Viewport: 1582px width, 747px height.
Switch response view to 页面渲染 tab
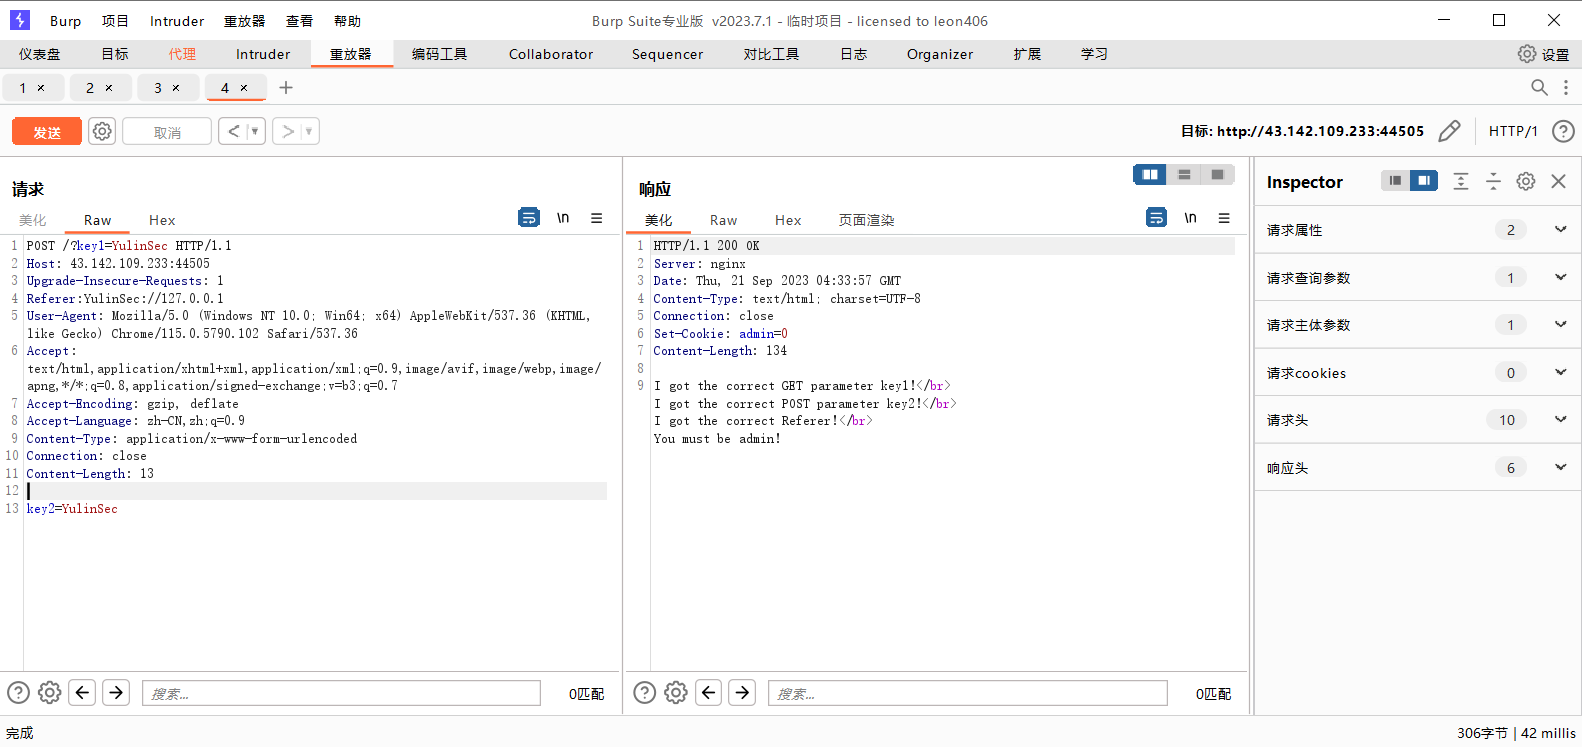coord(866,220)
